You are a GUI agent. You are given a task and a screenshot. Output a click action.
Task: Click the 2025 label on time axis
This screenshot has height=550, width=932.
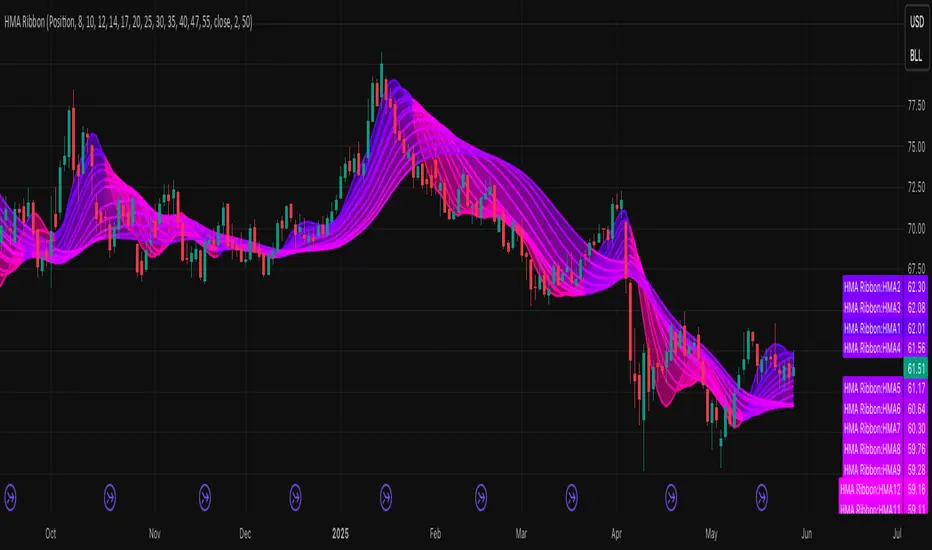pos(340,534)
